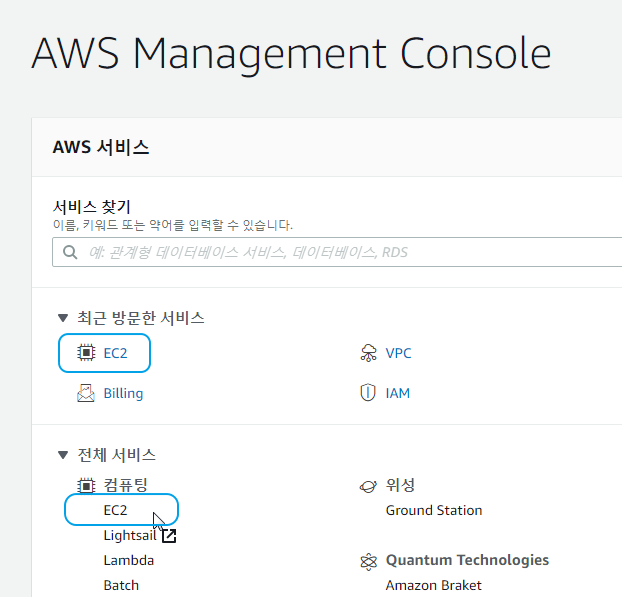
Task: Click the EC2 chip icon in recent services
Action: 86,353
